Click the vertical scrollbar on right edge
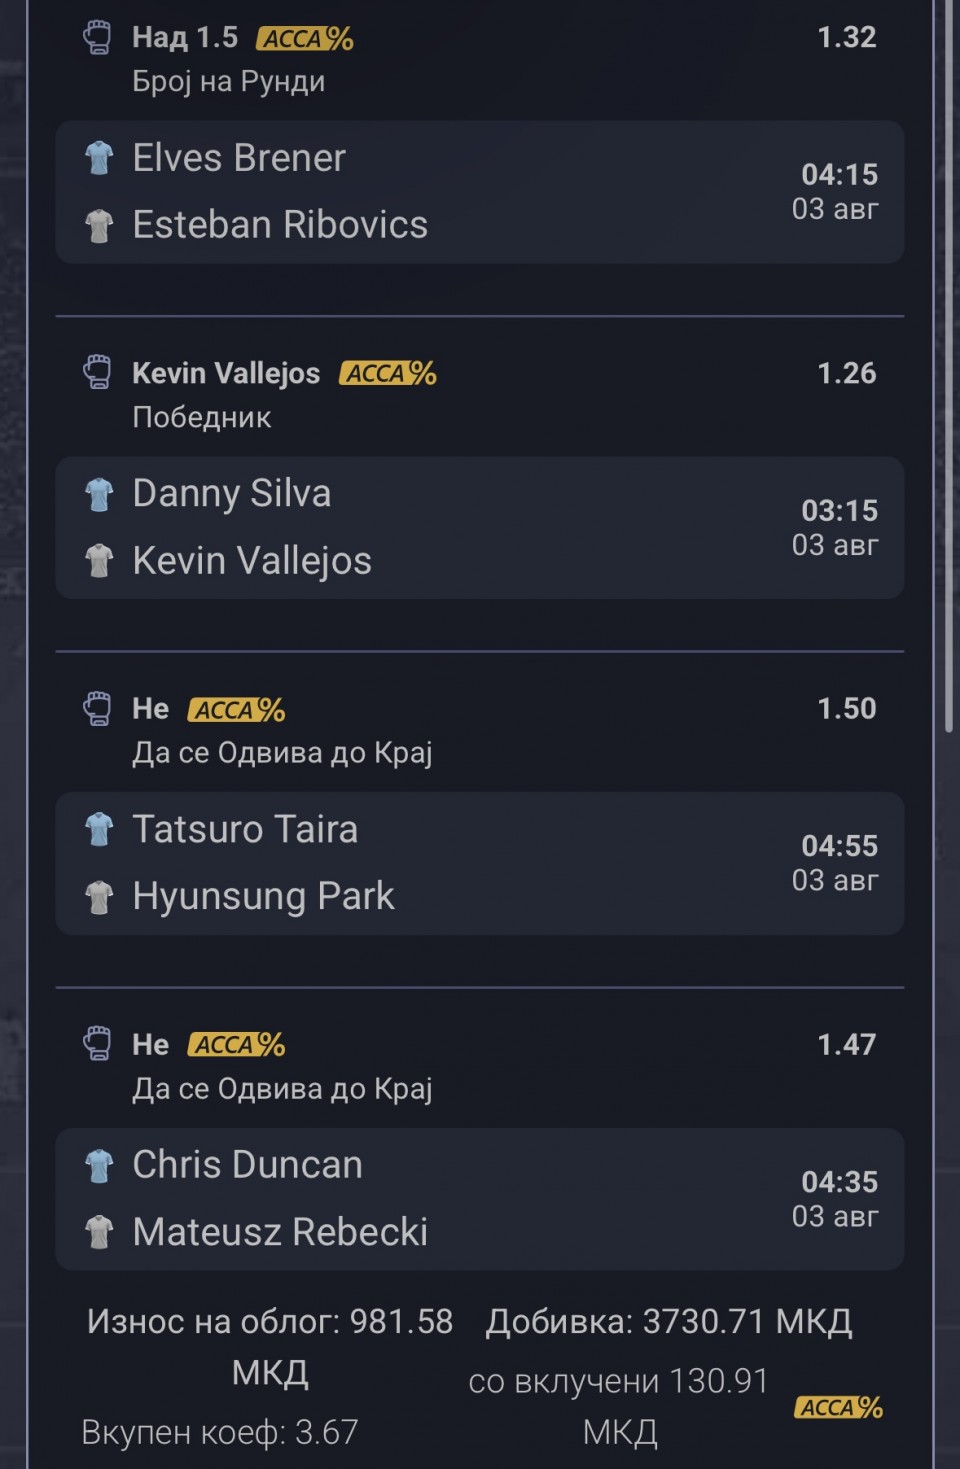Image resolution: width=960 pixels, height=1469 pixels. pyautogui.click(x=949, y=367)
